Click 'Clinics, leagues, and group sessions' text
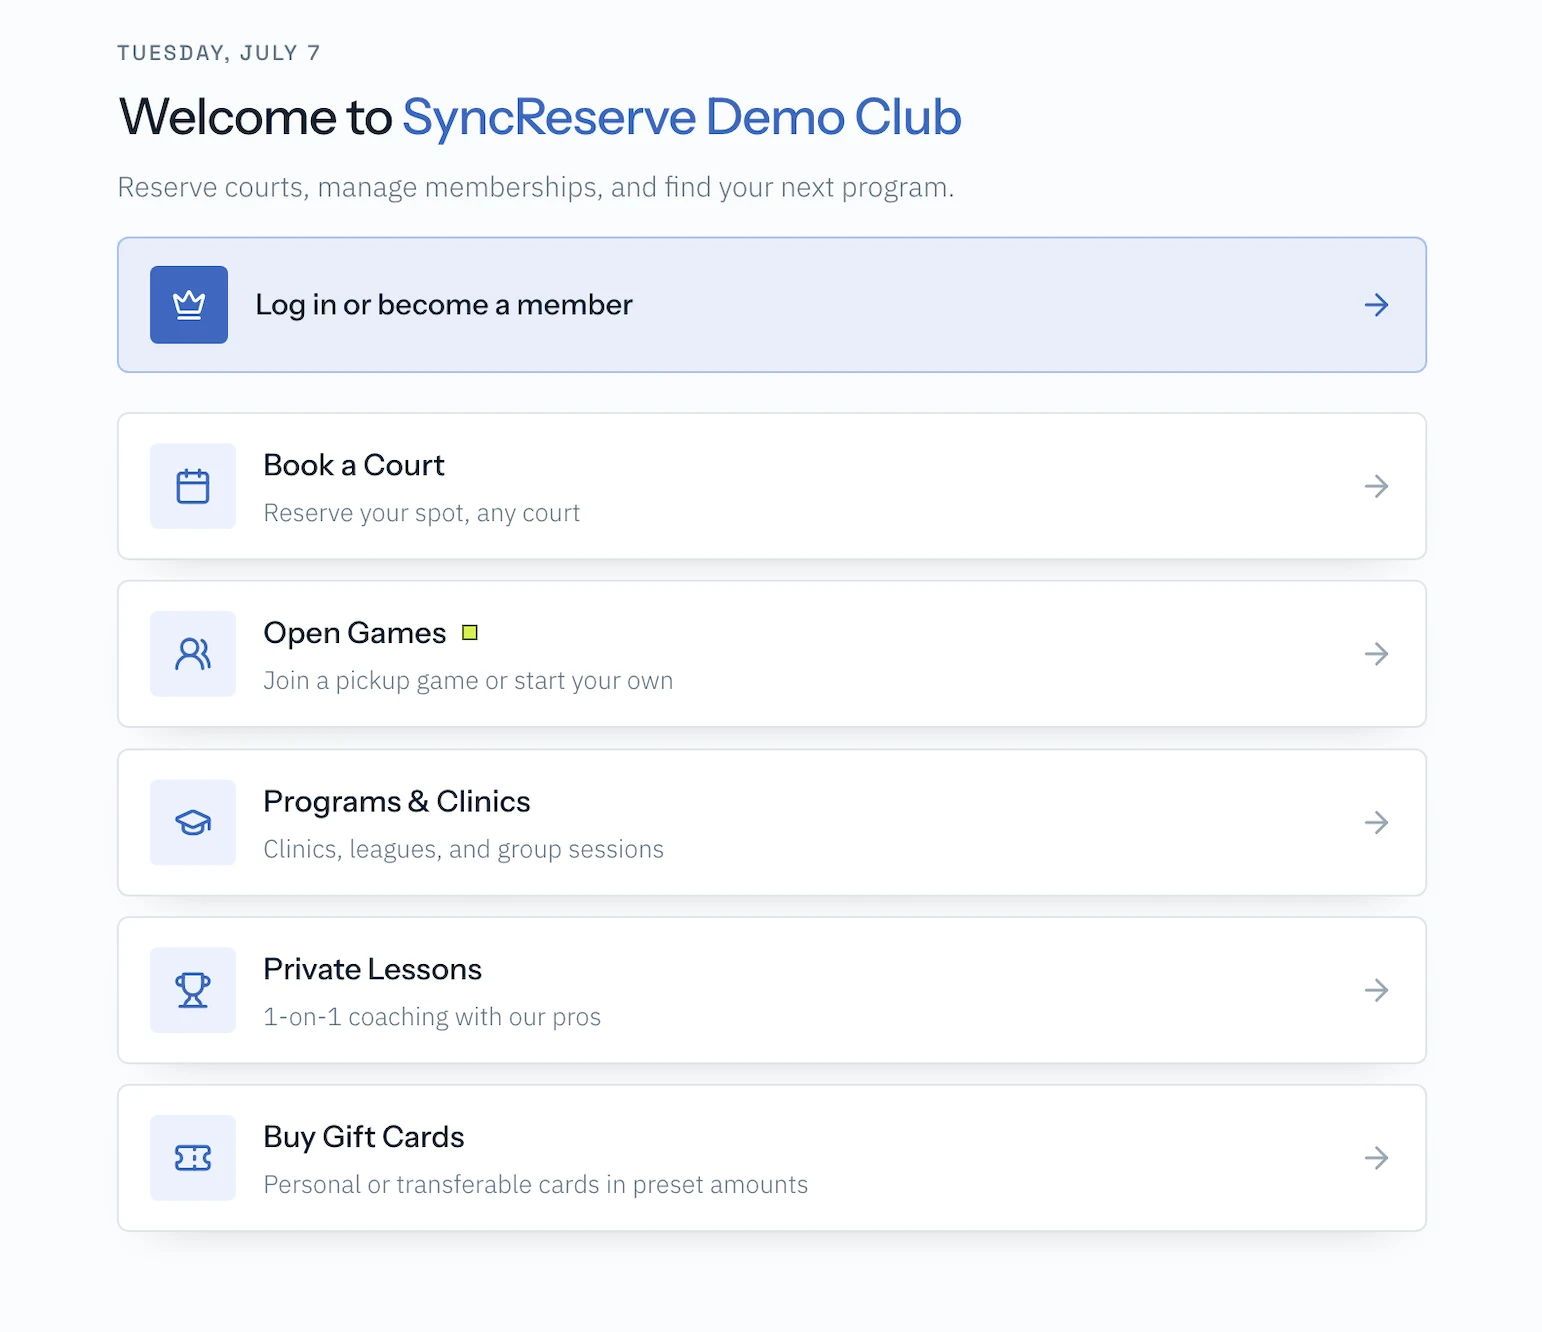This screenshot has height=1332, width=1542. pos(464,849)
